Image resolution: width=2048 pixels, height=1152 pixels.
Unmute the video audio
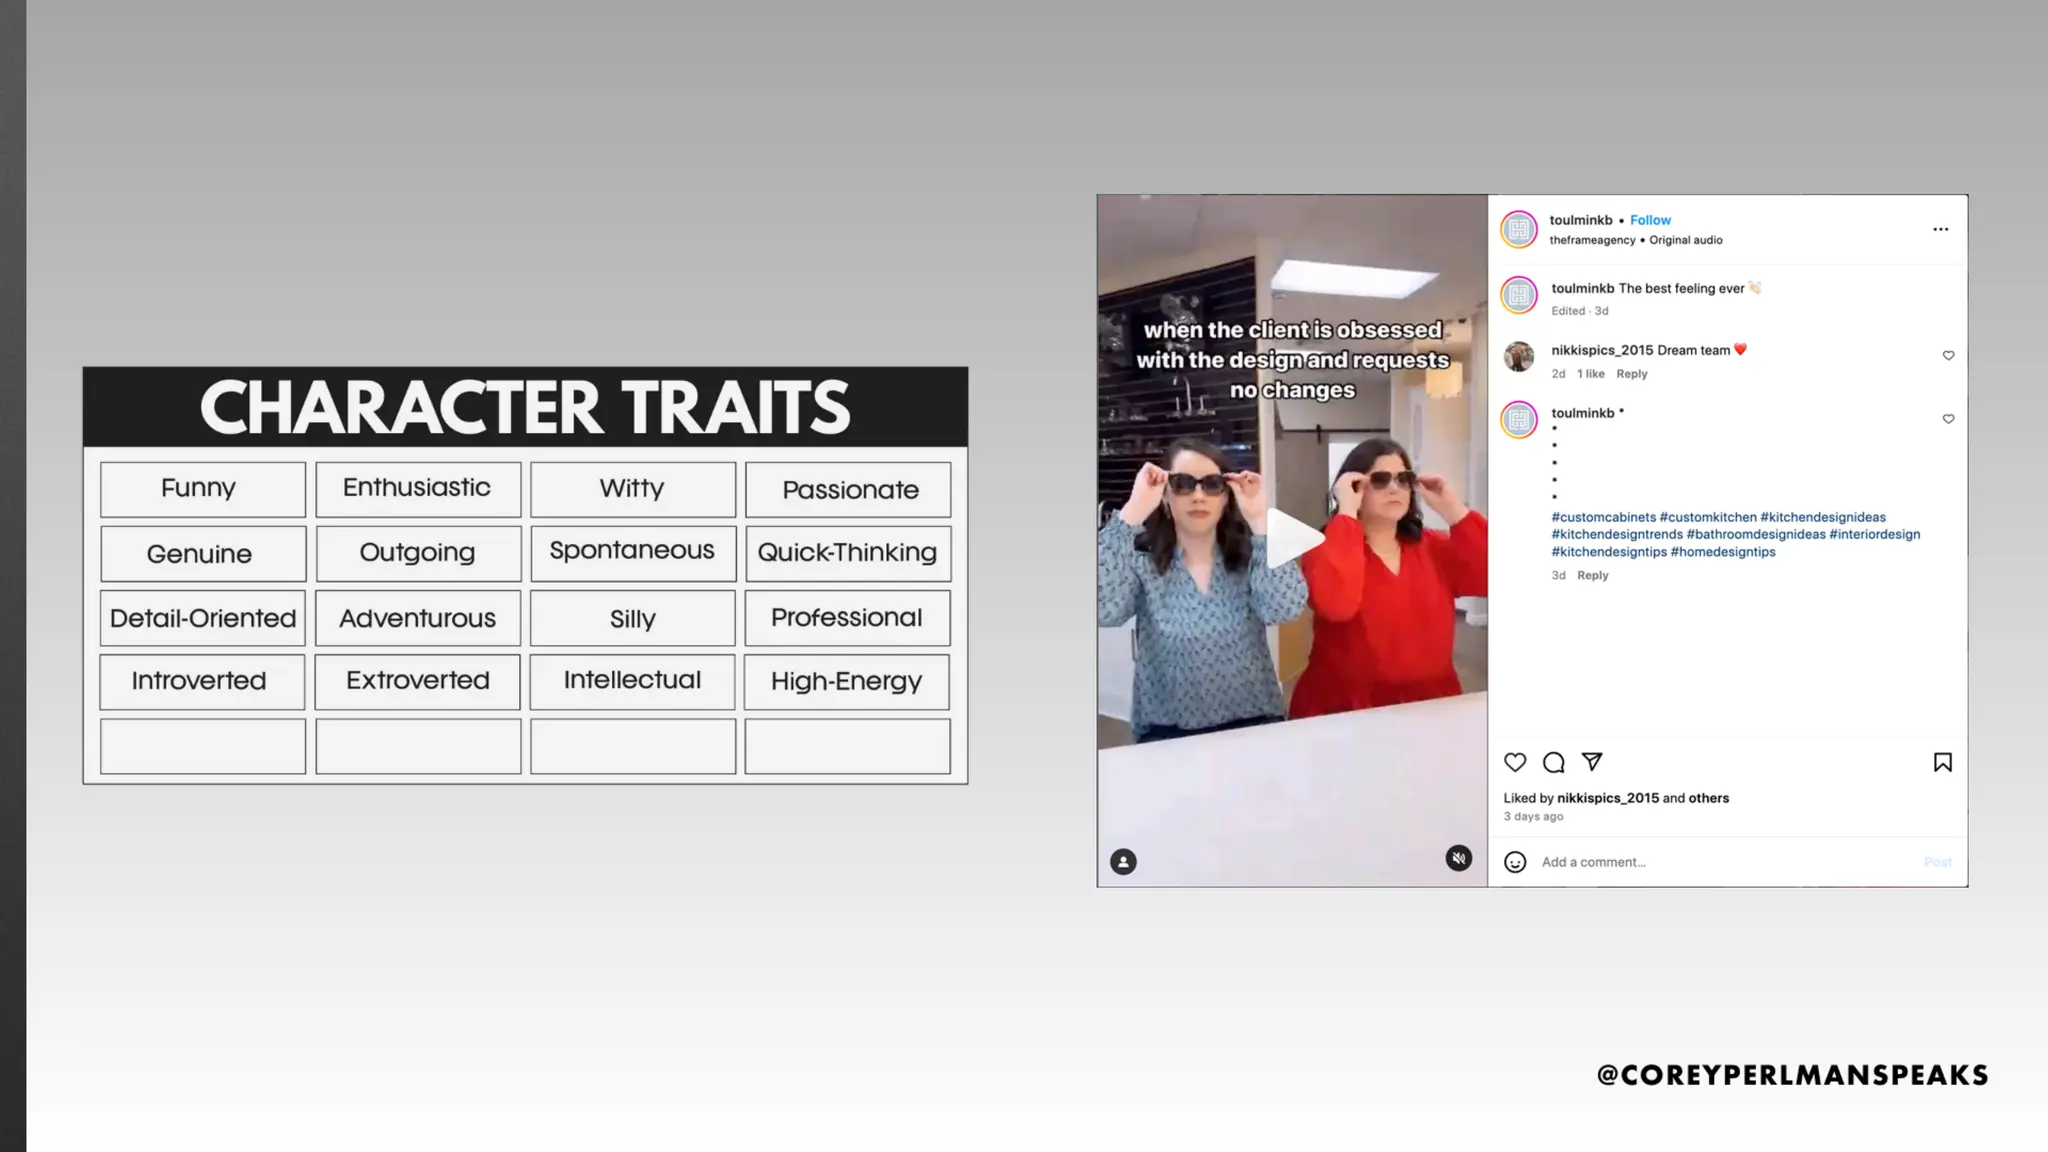coord(1459,858)
